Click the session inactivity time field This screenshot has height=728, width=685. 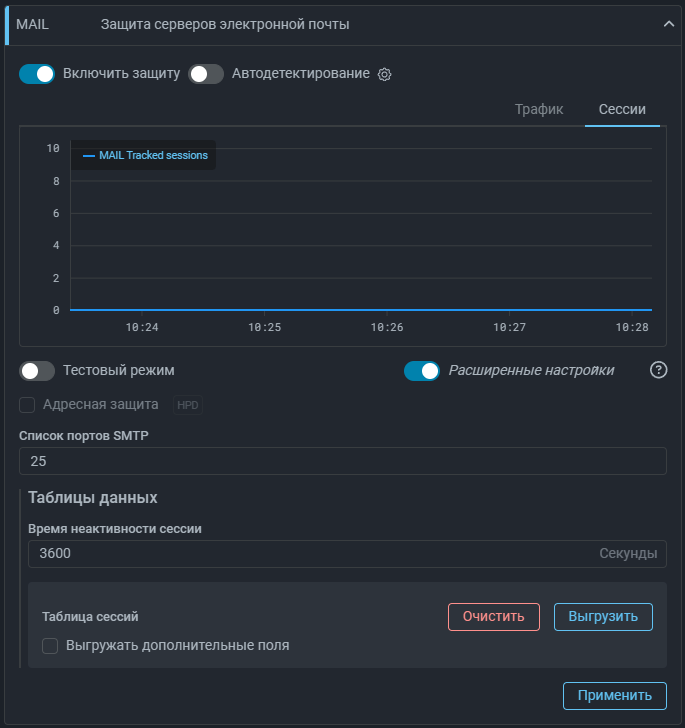click(x=310, y=554)
